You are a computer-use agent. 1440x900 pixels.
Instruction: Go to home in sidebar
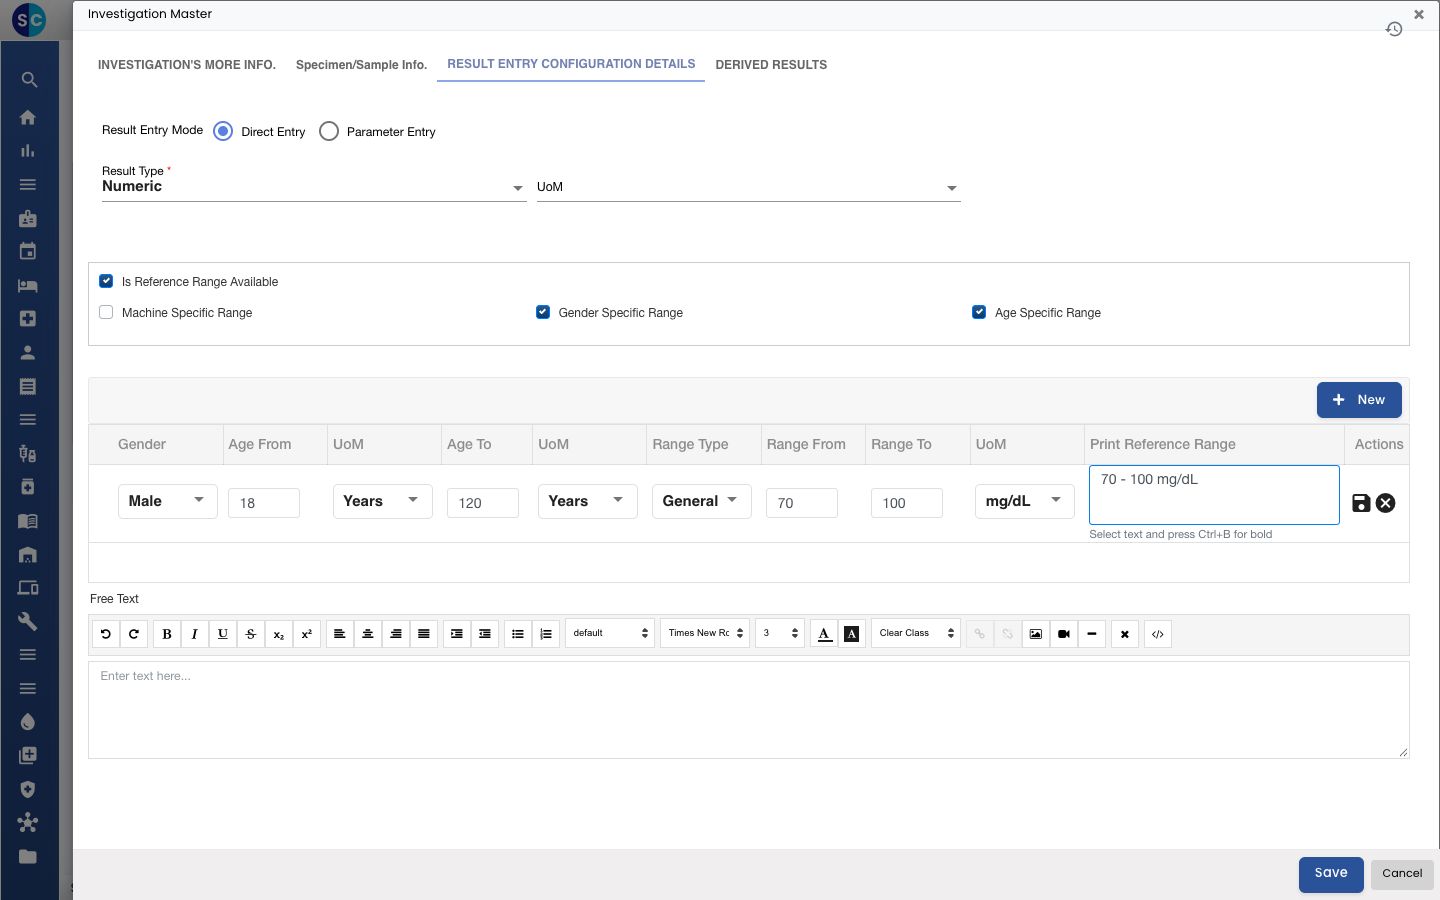[28, 117]
